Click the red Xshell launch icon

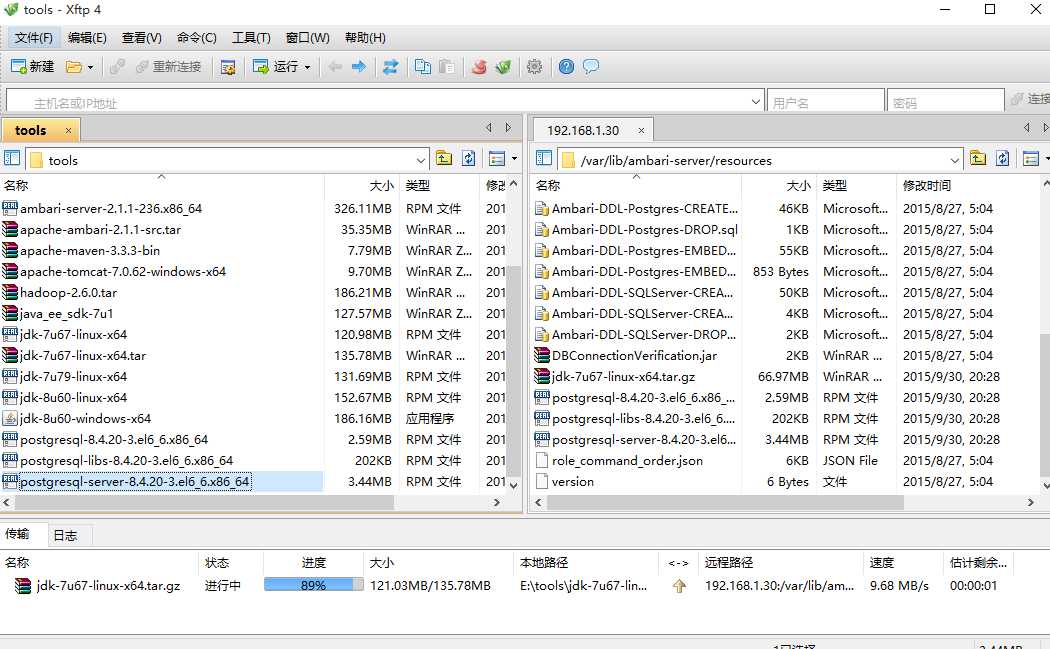point(479,66)
